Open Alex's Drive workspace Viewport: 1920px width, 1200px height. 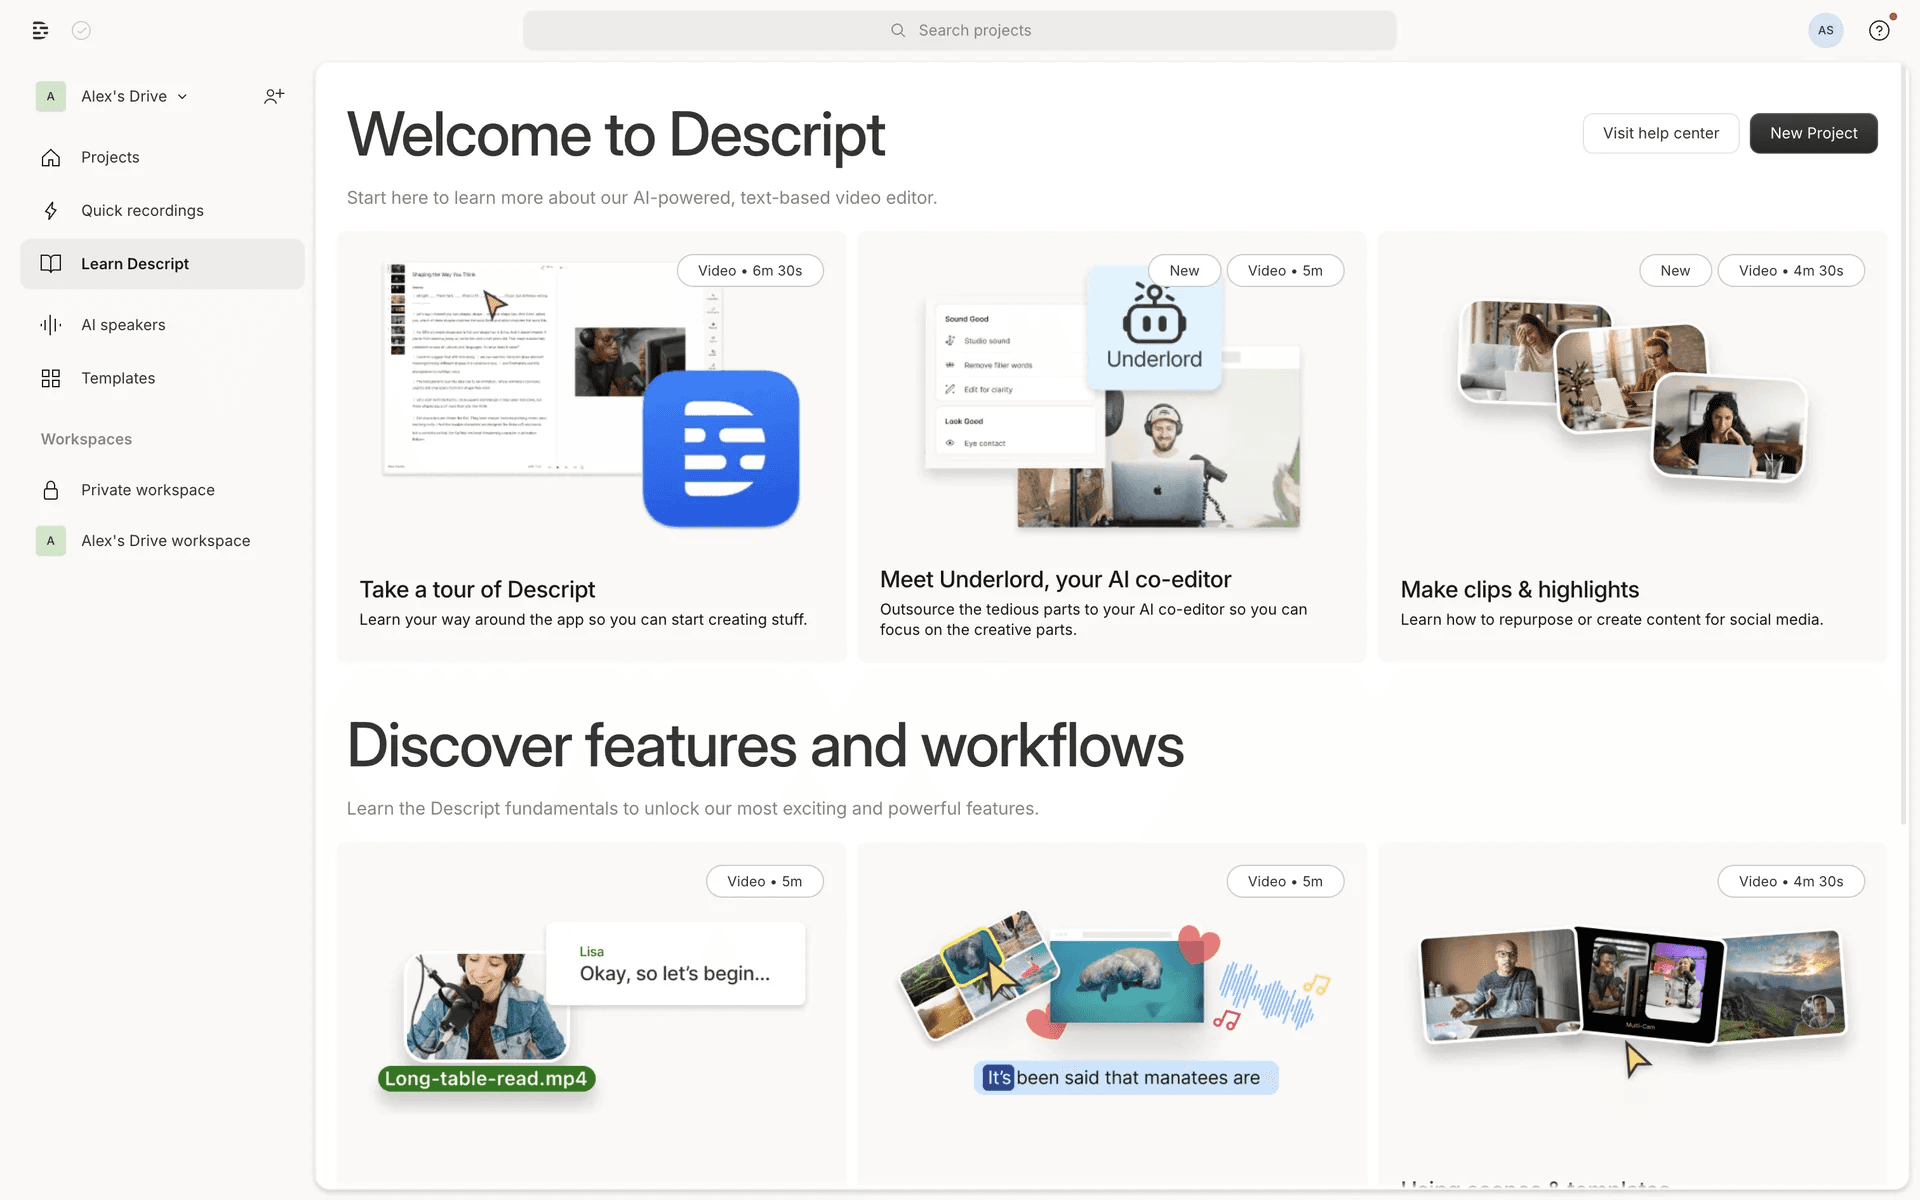(x=165, y=541)
